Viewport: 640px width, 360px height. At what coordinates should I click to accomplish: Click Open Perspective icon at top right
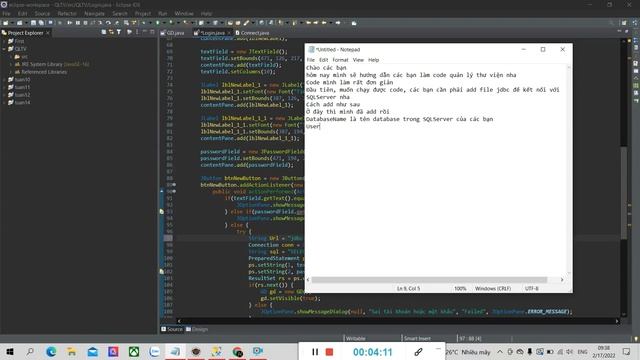624,23
